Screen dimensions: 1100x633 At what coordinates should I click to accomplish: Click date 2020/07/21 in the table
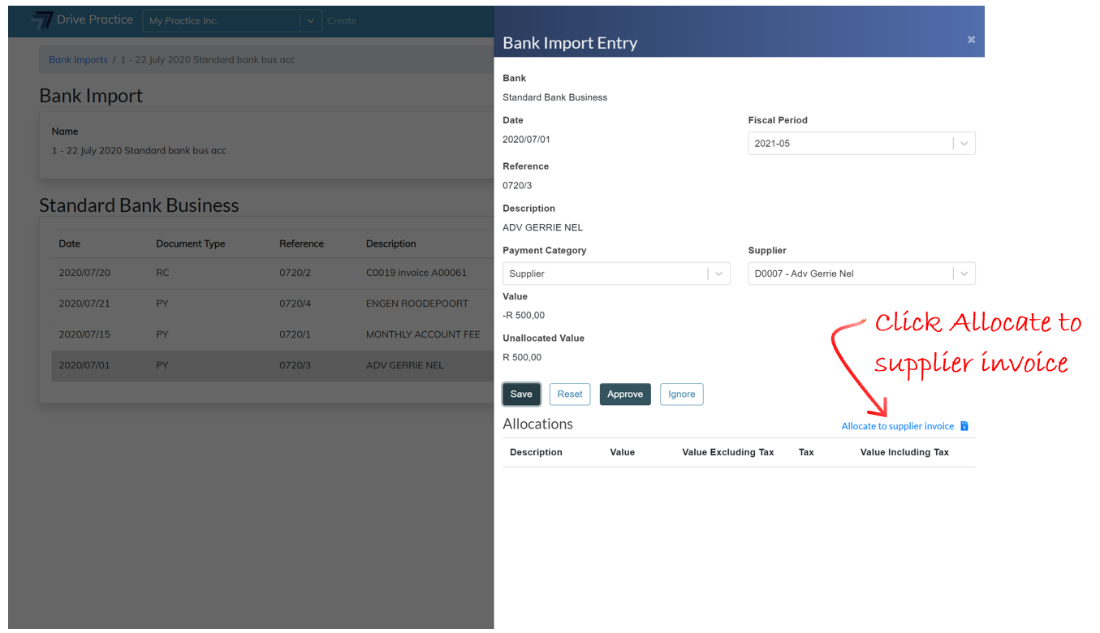click(x=84, y=303)
